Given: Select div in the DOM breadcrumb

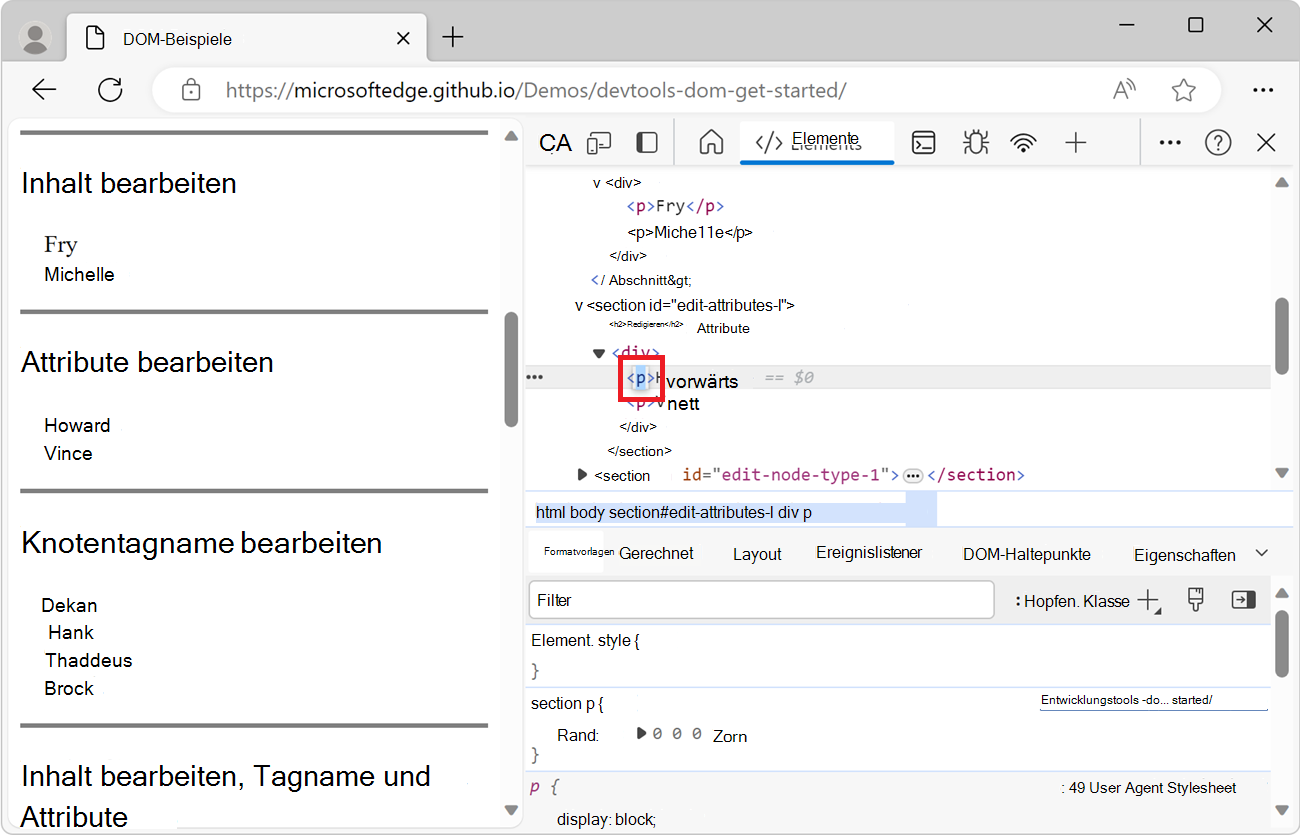Looking at the screenshot, I should coord(789,512).
